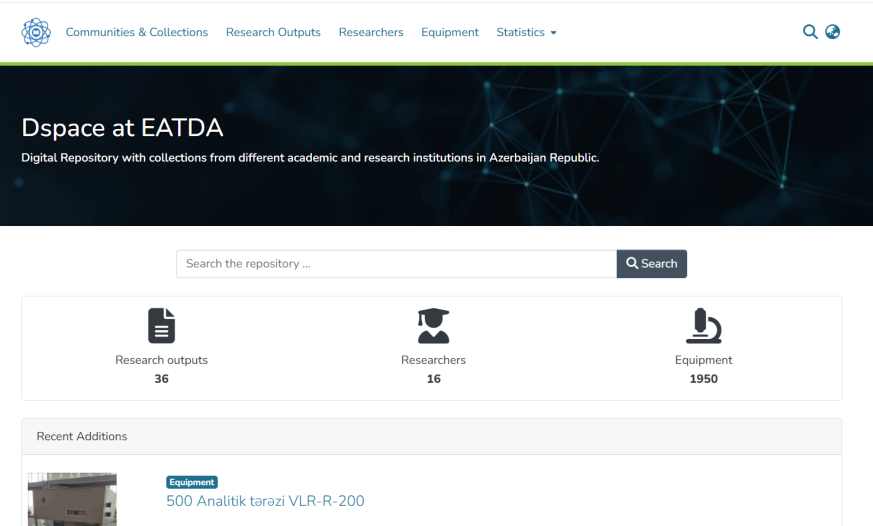This screenshot has height=526, width=873.
Task: Click the Research outputs count 36
Action: pos(162,379)
